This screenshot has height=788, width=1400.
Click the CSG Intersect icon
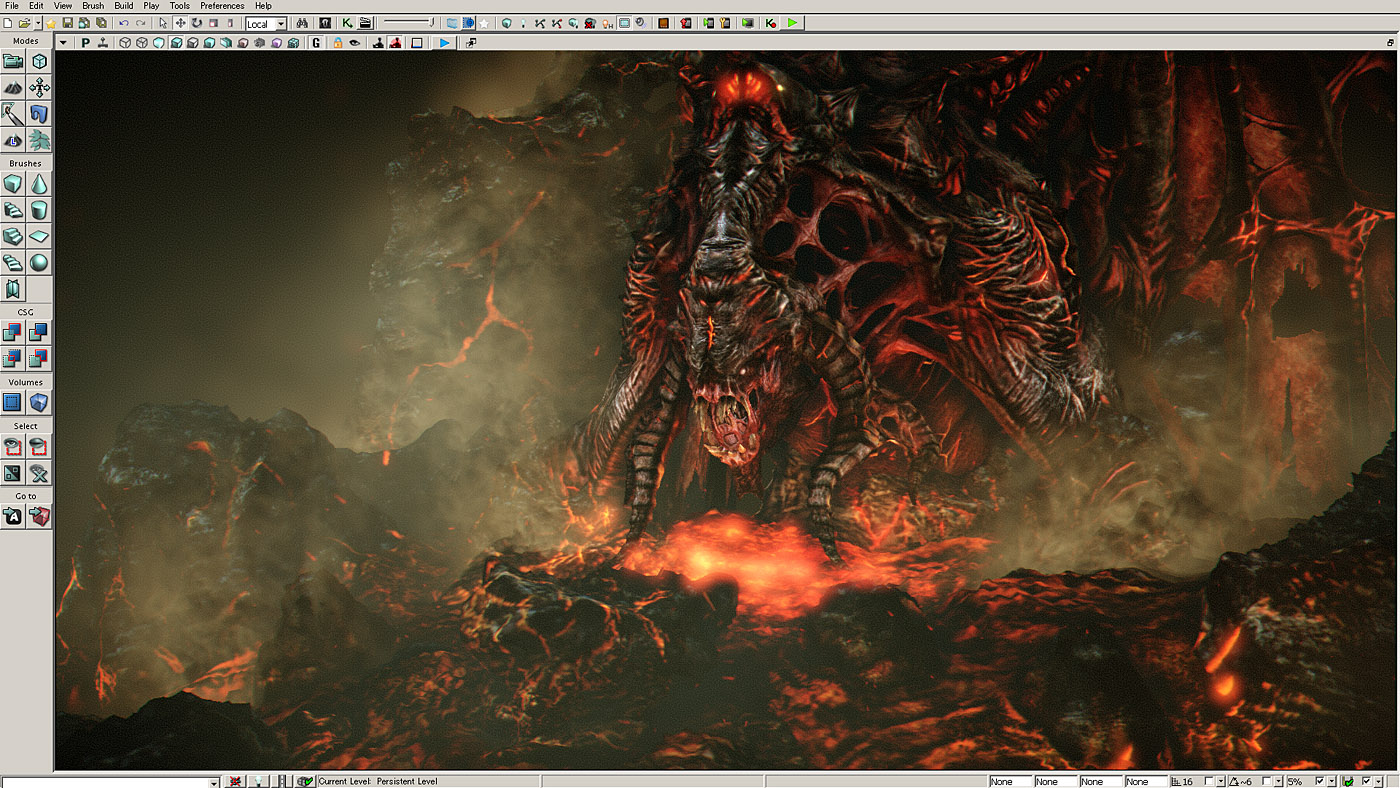pos(13,358)
